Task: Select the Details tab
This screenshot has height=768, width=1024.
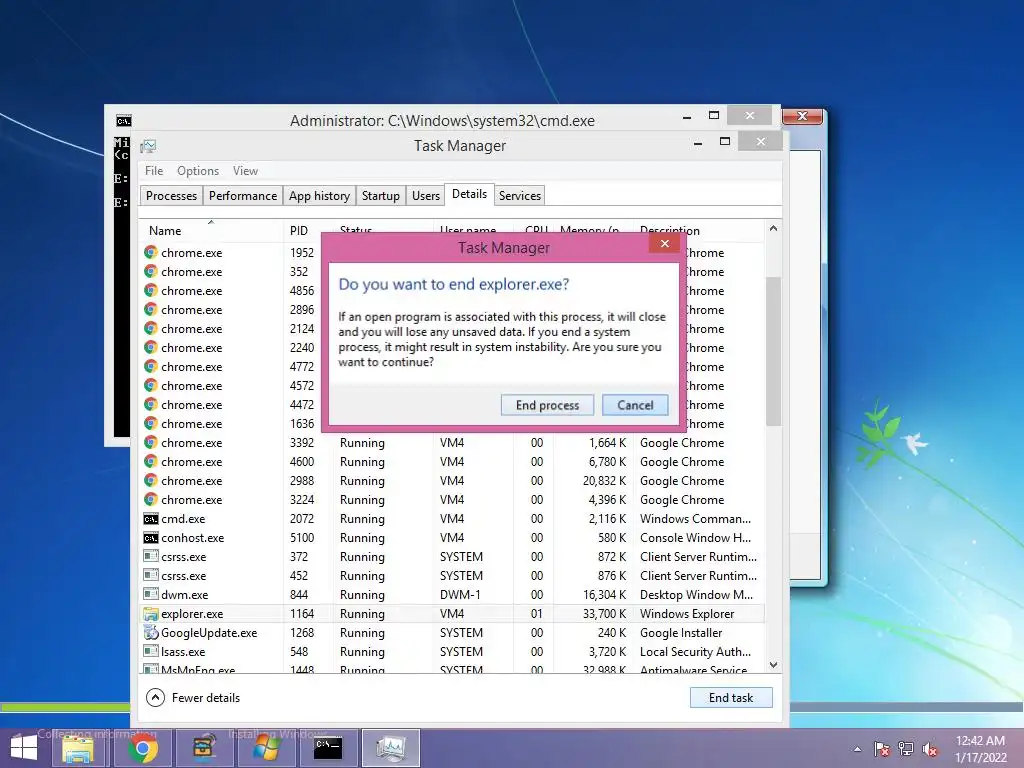Action: [470, 194]
